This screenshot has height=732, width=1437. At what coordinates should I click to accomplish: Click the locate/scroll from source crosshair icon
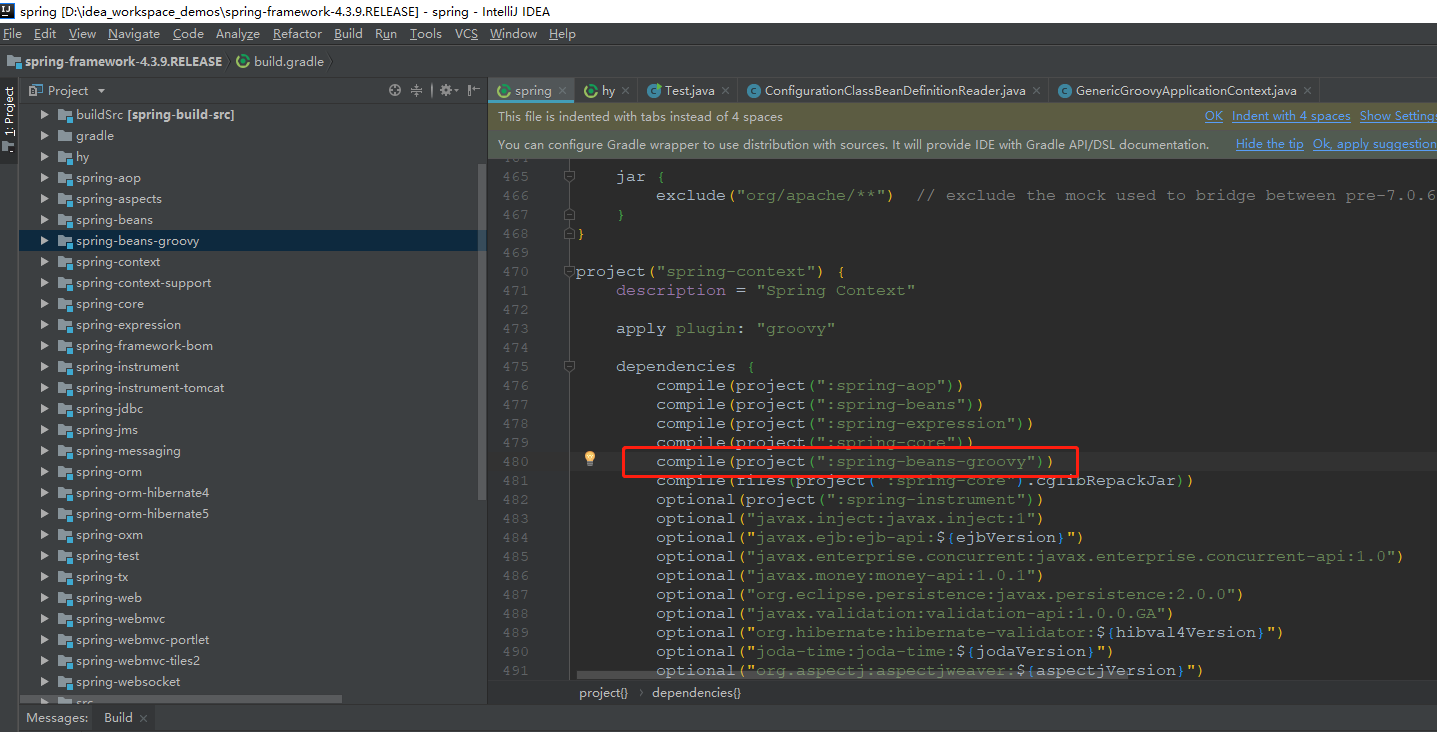click(395, 90)
